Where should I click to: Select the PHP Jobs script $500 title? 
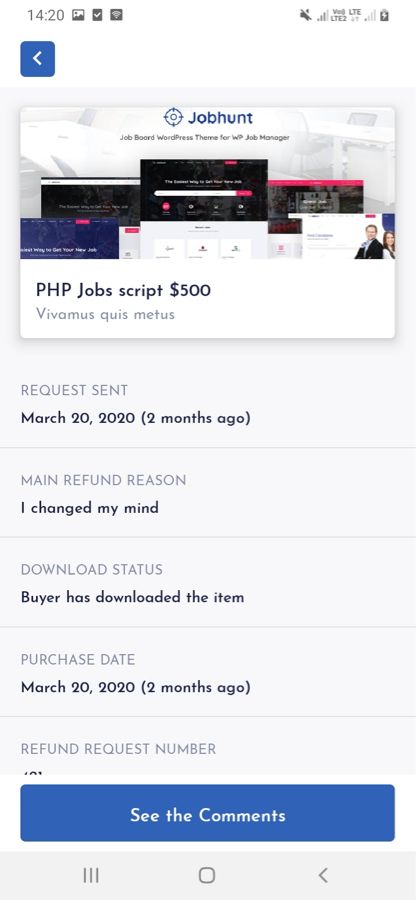123,290
